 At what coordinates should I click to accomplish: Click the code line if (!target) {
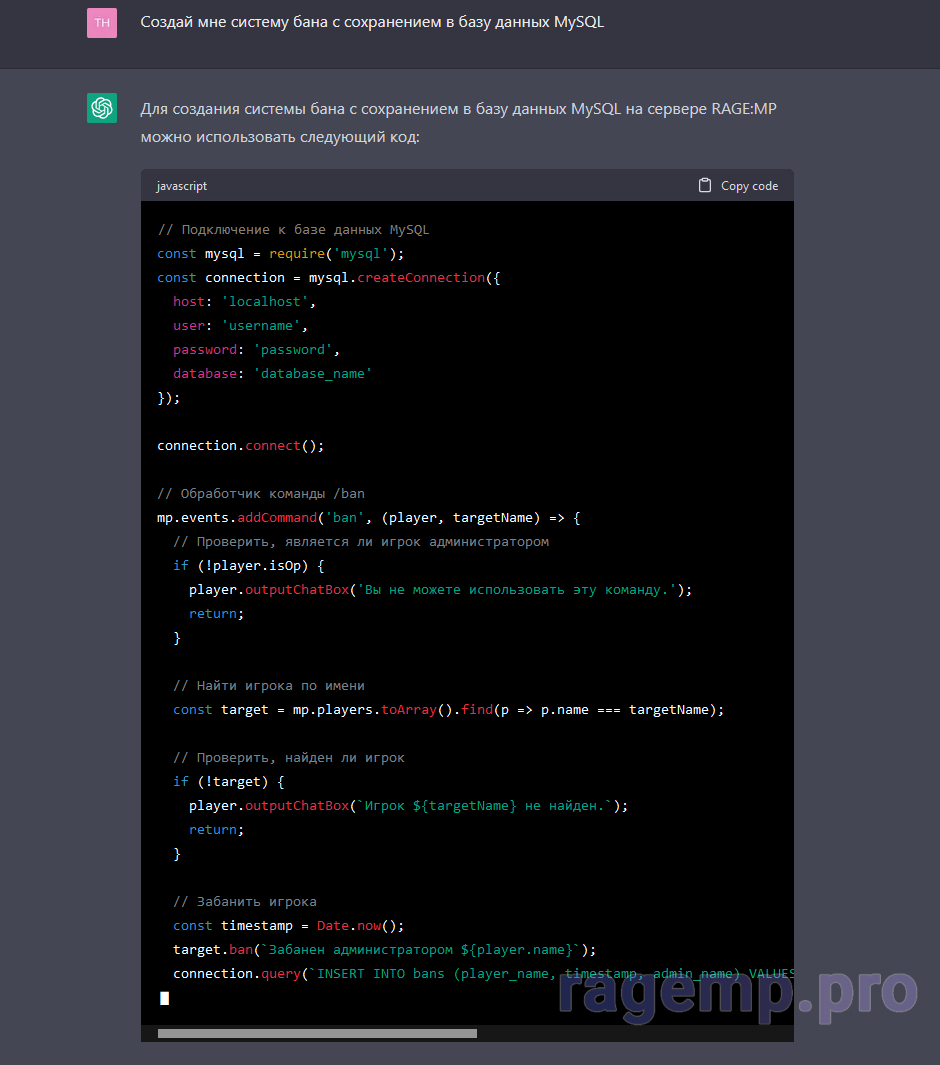[229, 782]
